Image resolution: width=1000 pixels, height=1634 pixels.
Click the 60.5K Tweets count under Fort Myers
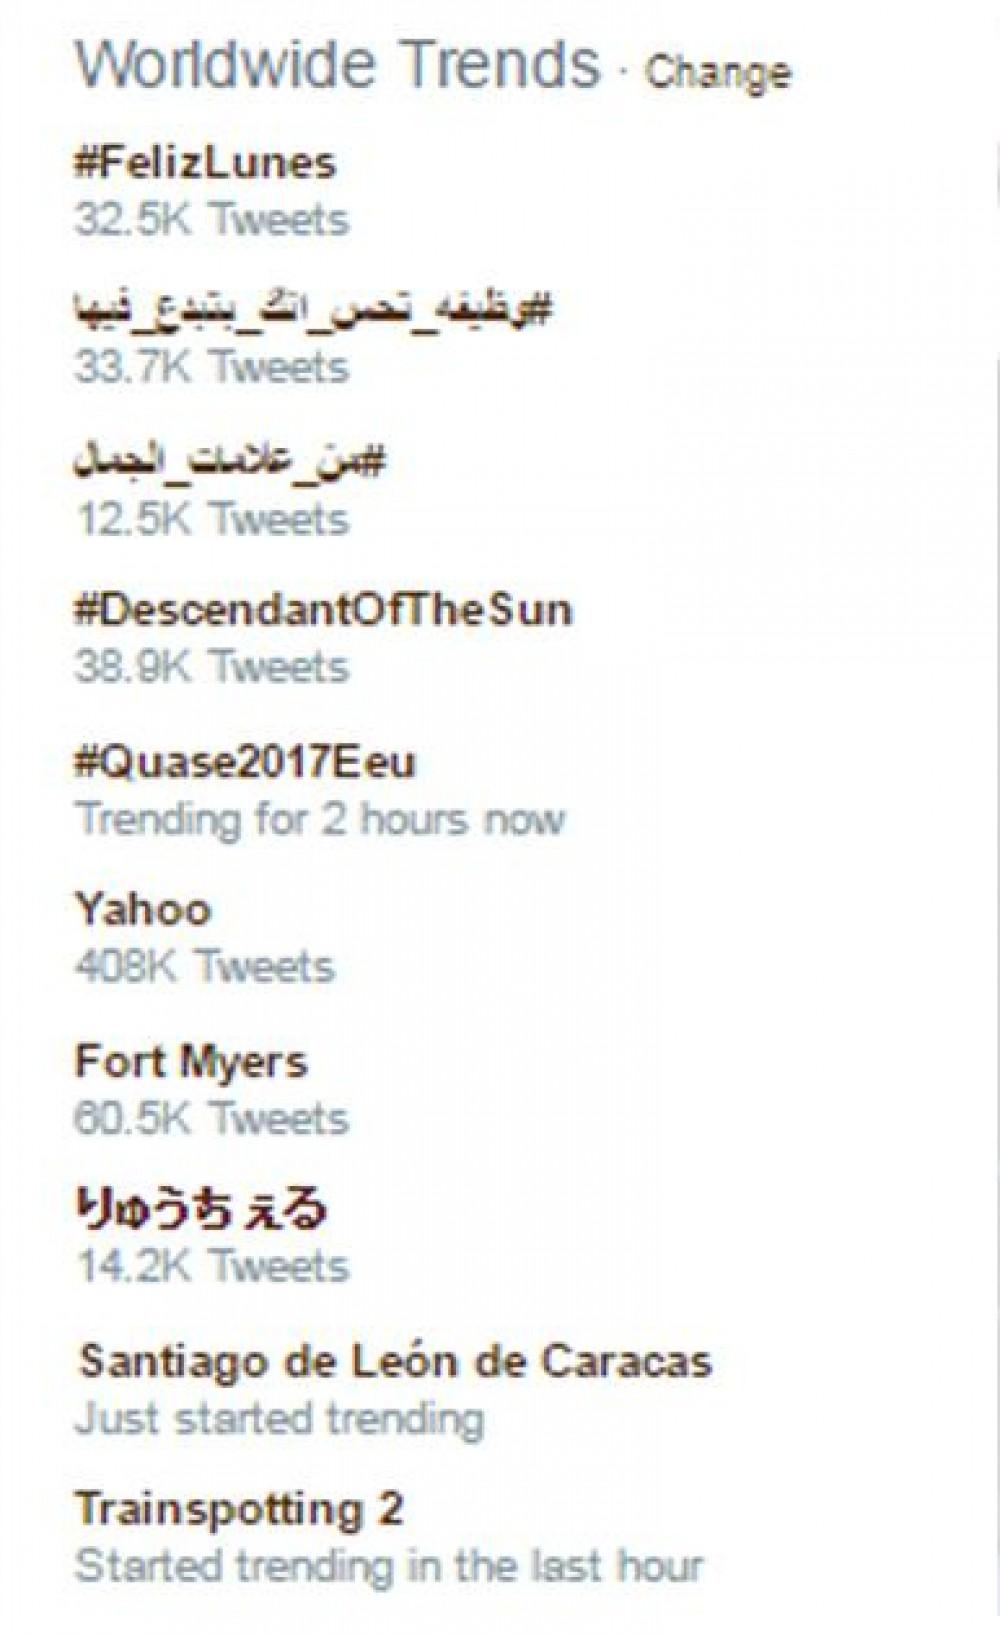tap(211, 1118)
